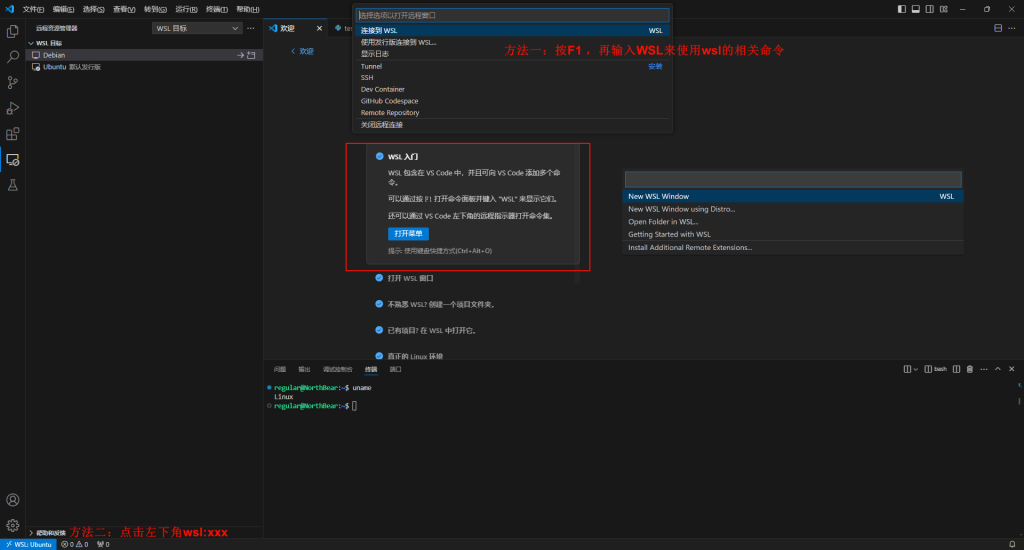Collapse the 'WSL 目标' tree section
Image resolution: width=1024 pixels, height=550 pixels.
(31, 43)
